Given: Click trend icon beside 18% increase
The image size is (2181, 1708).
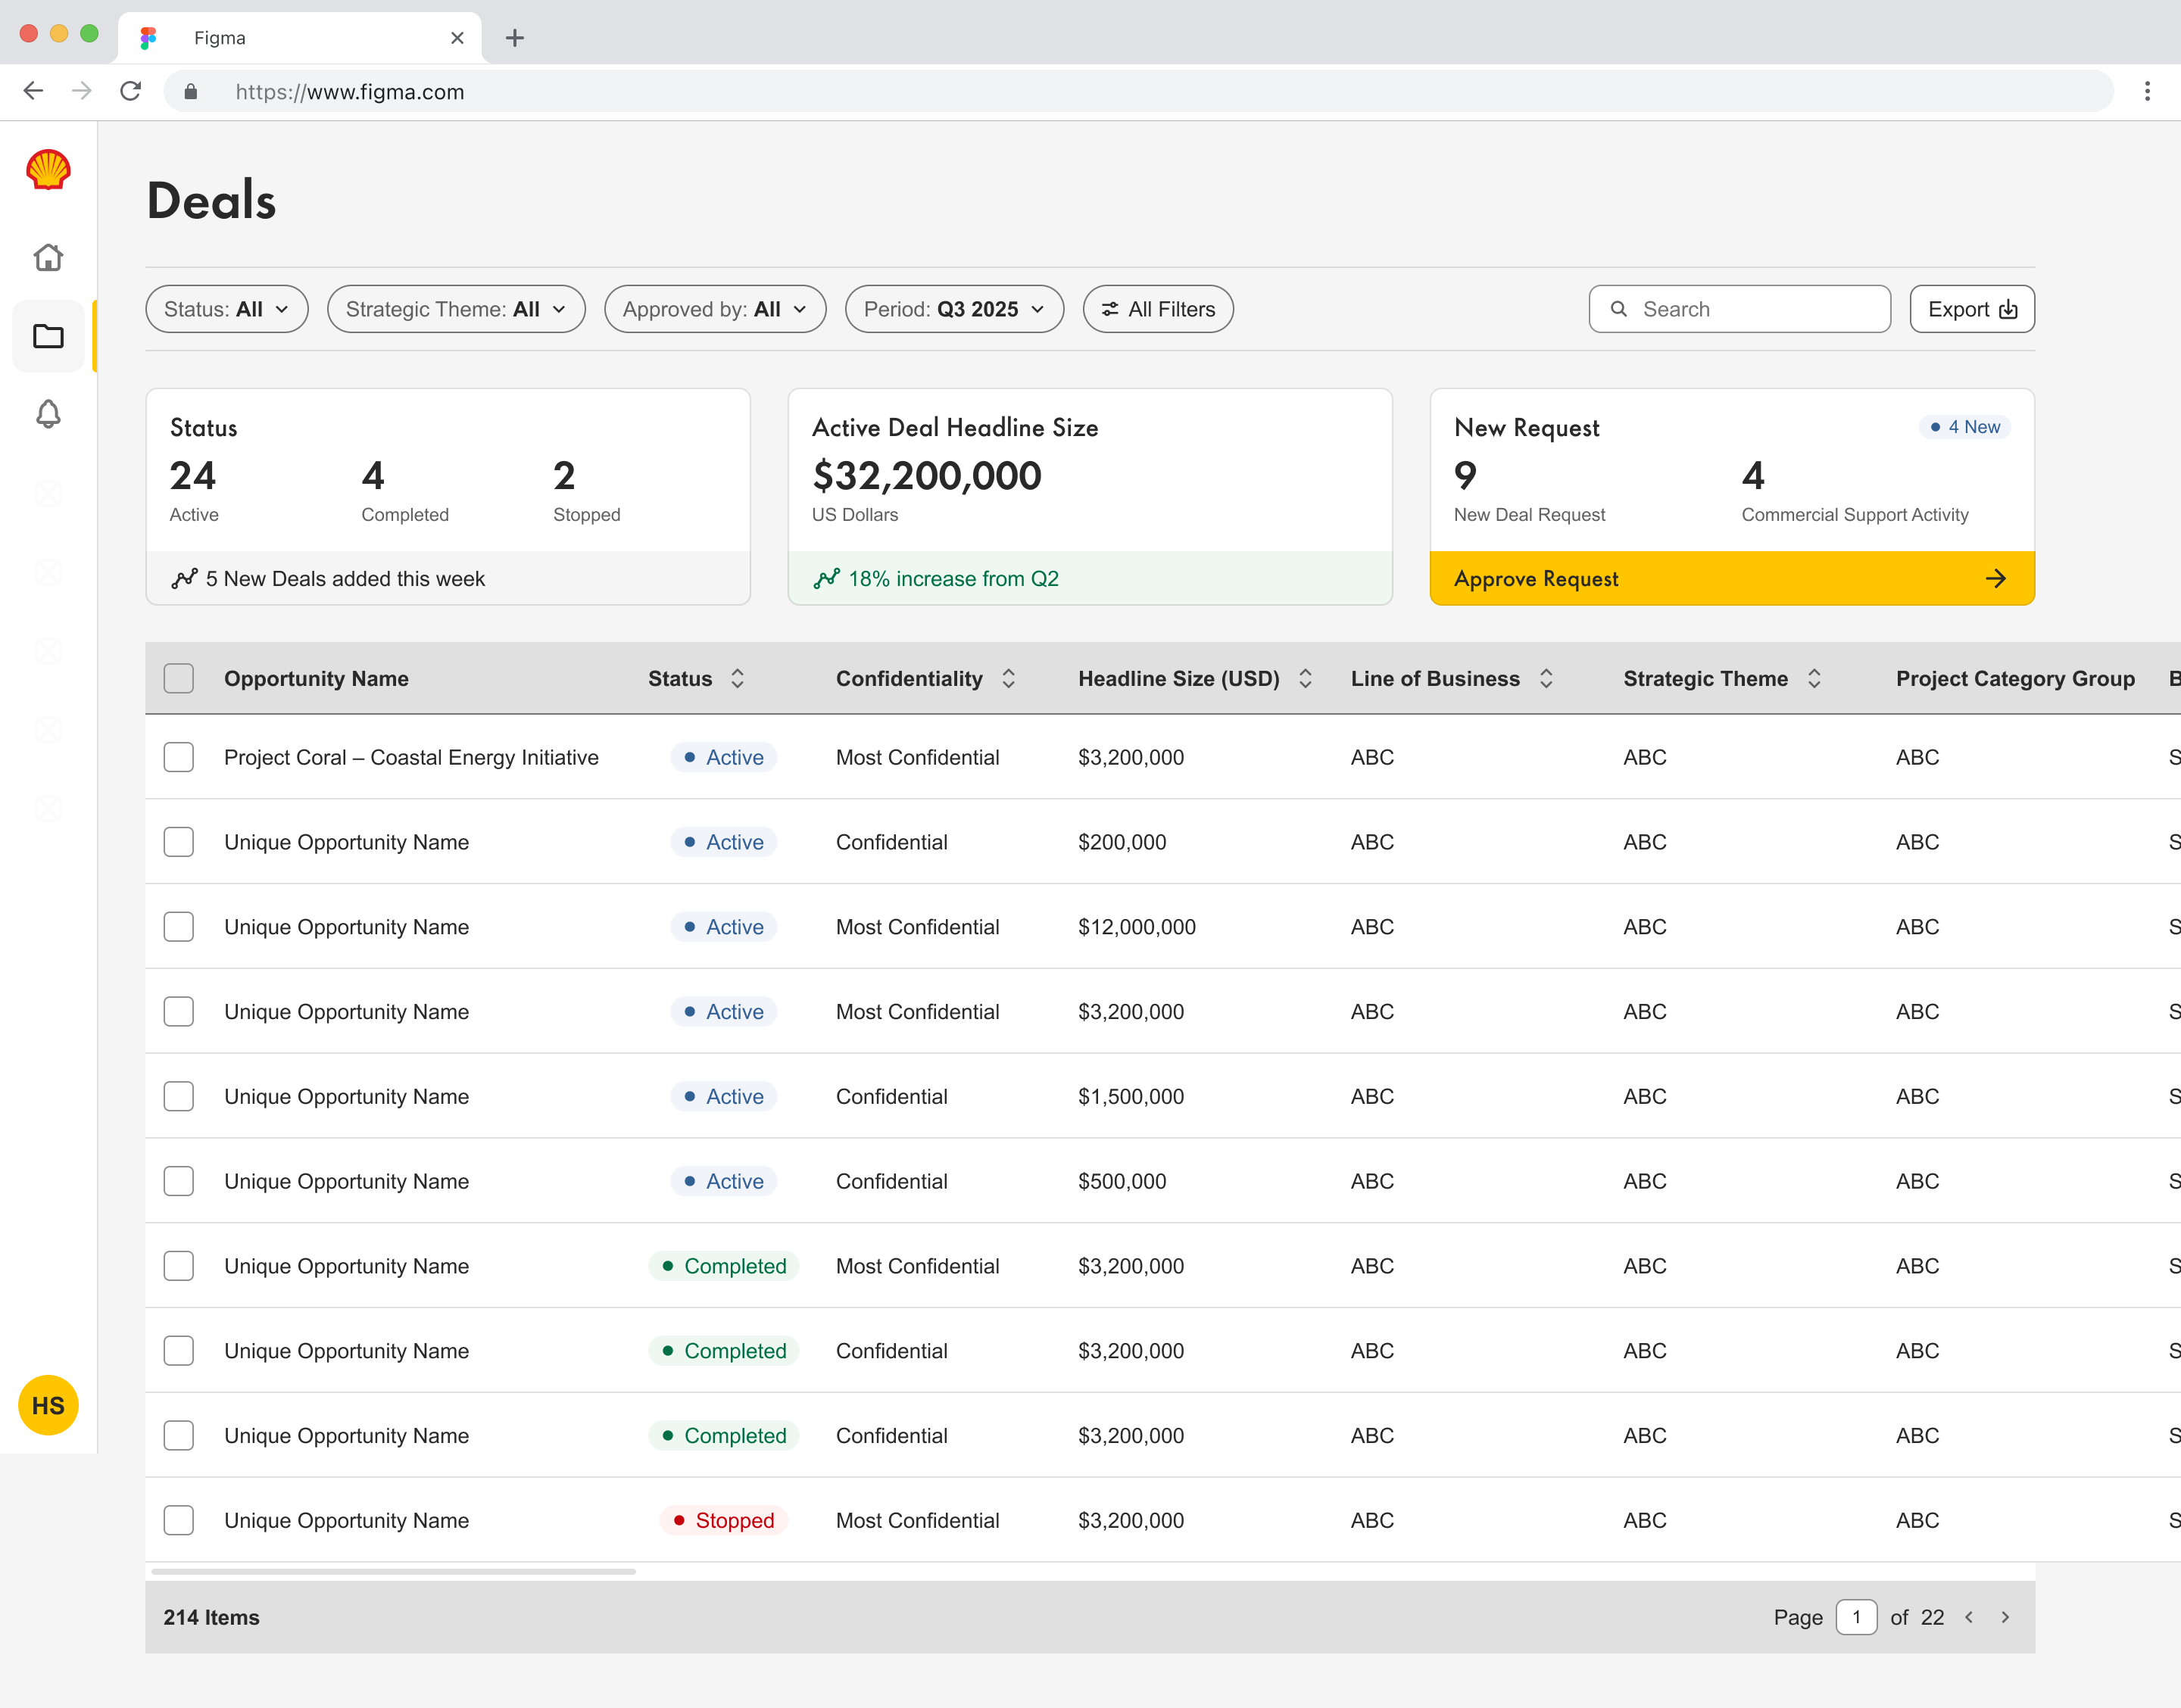Looking at the screenshot, I should click(x=826, y=578).
